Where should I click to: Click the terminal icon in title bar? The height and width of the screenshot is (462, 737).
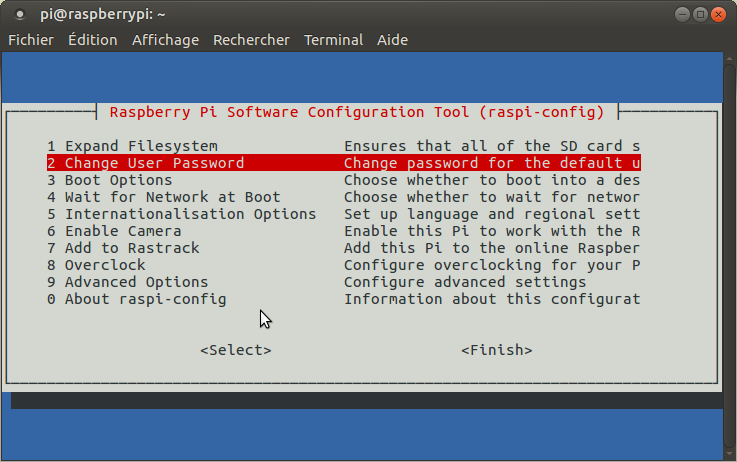click(21, 14)
